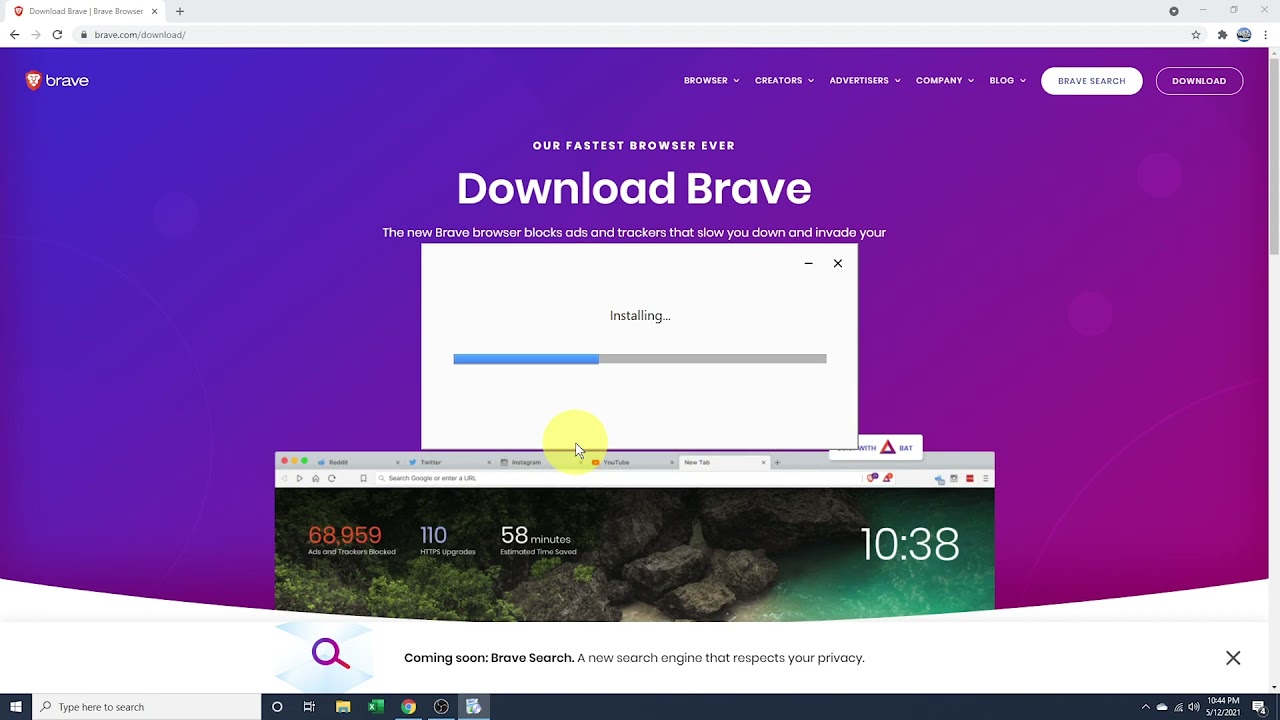Close the Download Brave tab
This screenshot has height=720, width=1280.
pos(154,11)
